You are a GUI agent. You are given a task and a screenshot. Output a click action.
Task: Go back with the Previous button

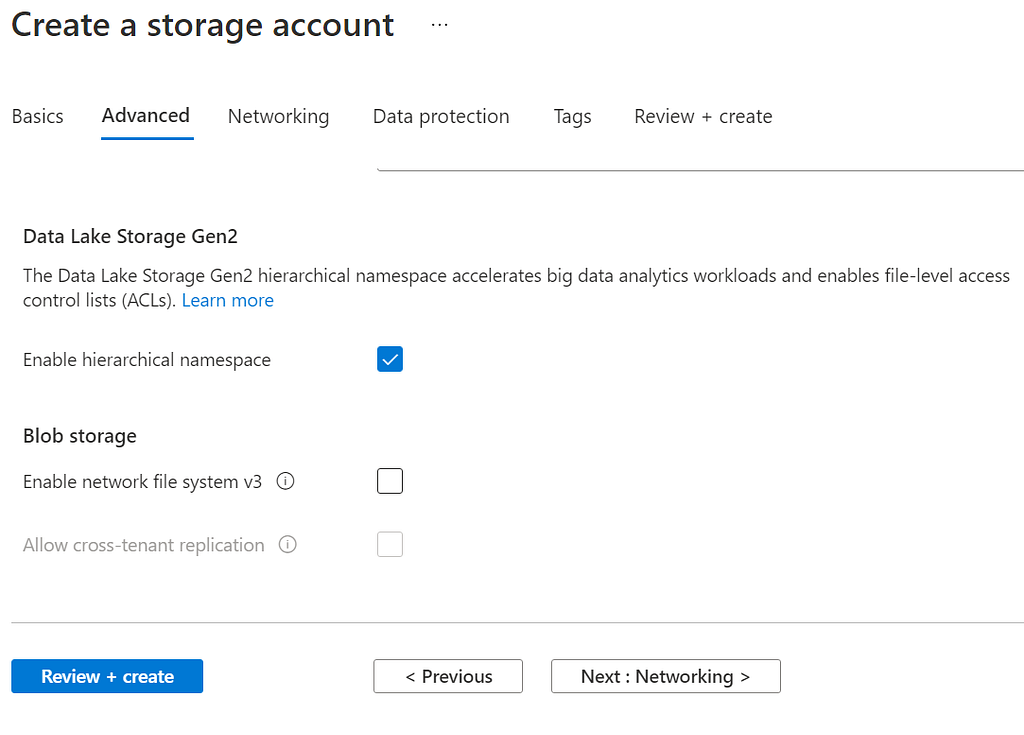pos(448,676)
